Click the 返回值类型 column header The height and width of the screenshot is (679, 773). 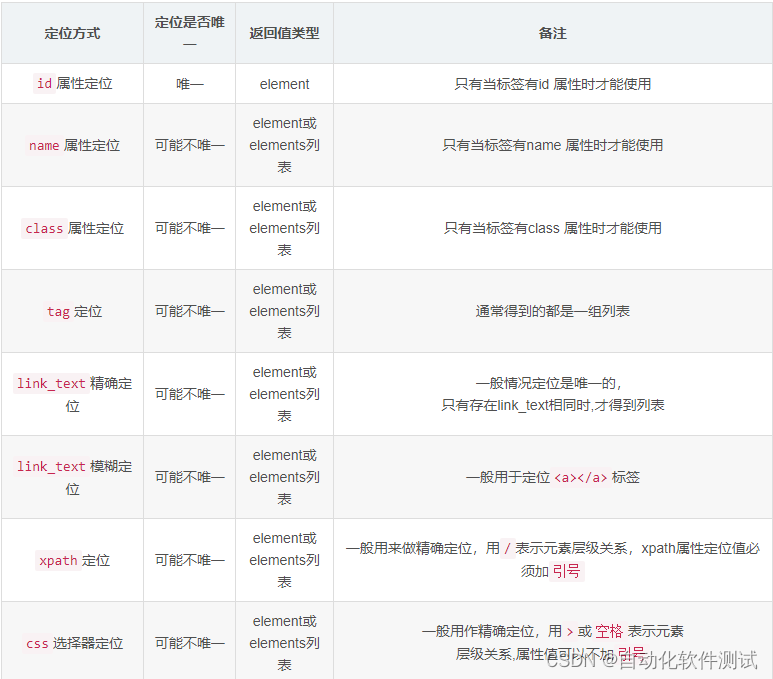(284, 33)
